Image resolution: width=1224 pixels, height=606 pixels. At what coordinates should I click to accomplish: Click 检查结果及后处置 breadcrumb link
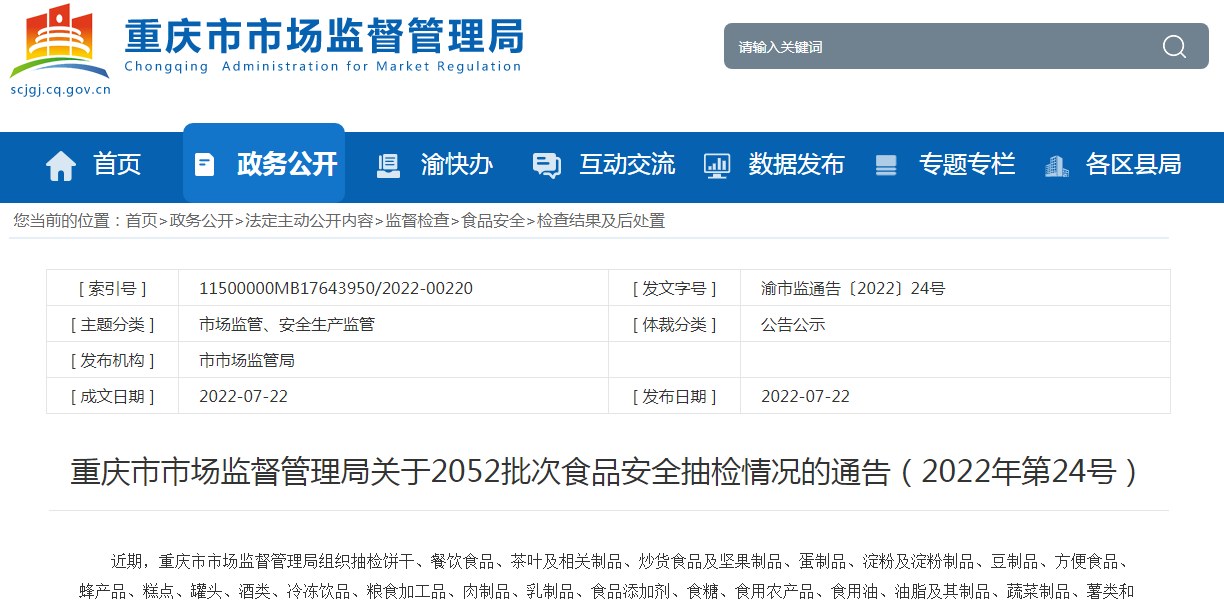click(600, 221)
